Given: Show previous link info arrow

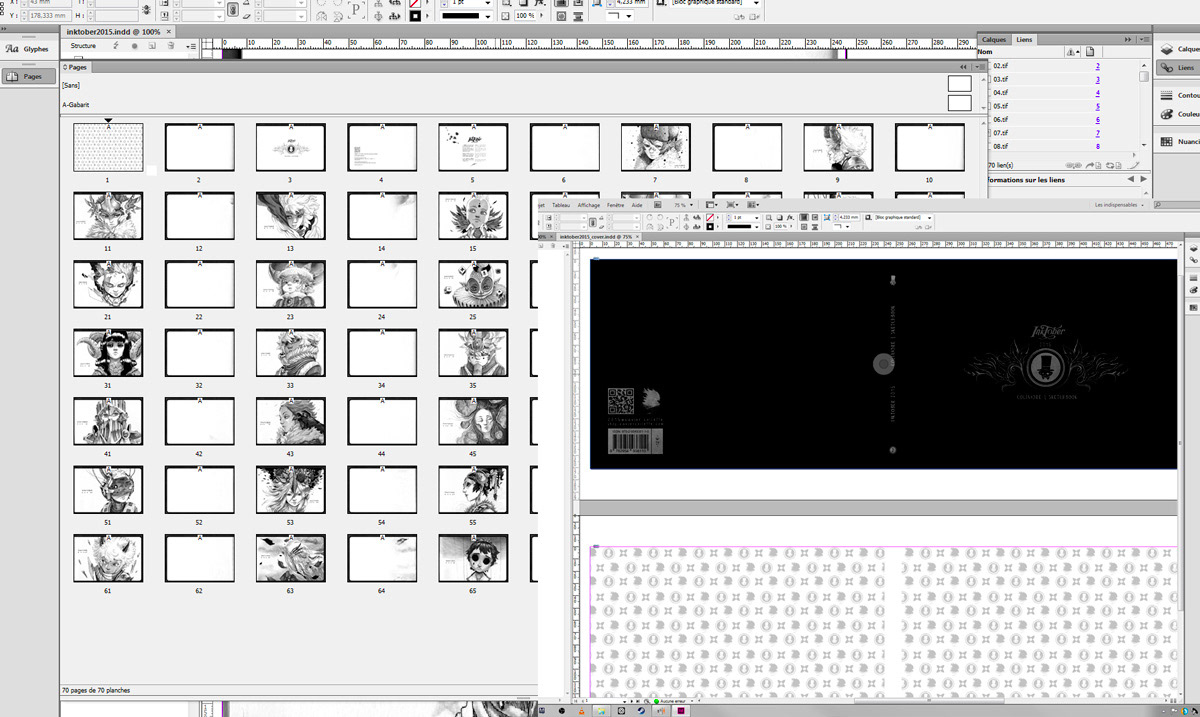Looking at the screenshot, I should (x=1130, y=180).
